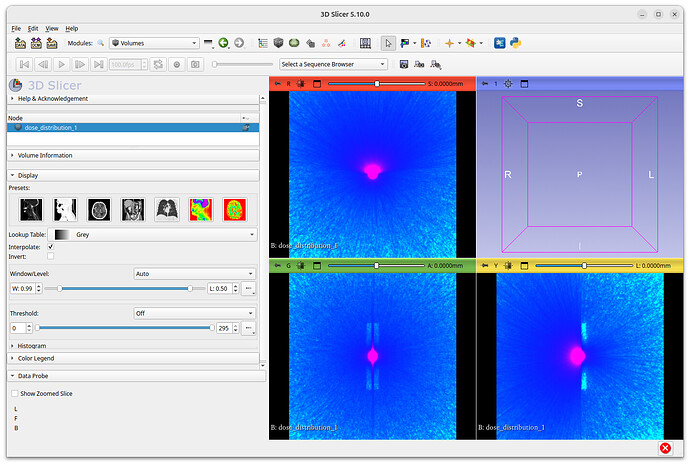Click the green slice view offset slider
Image resolution: width=690 pixels, height=465 pixels.
pyautogui.click(x=376, y=266)
